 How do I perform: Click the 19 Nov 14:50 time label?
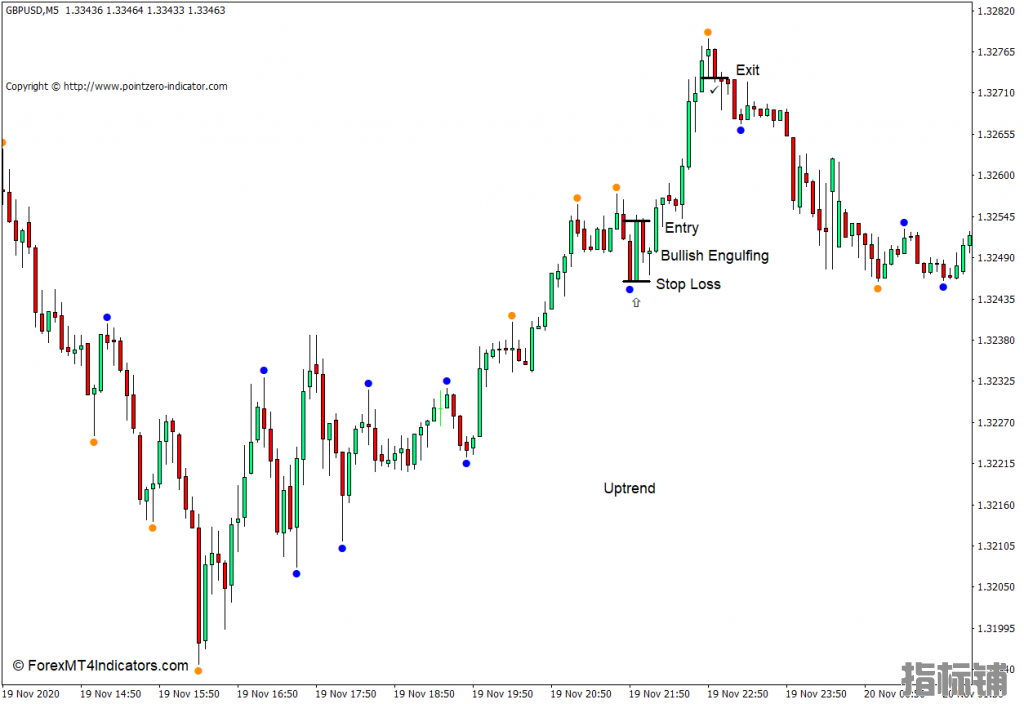point(110,694)
